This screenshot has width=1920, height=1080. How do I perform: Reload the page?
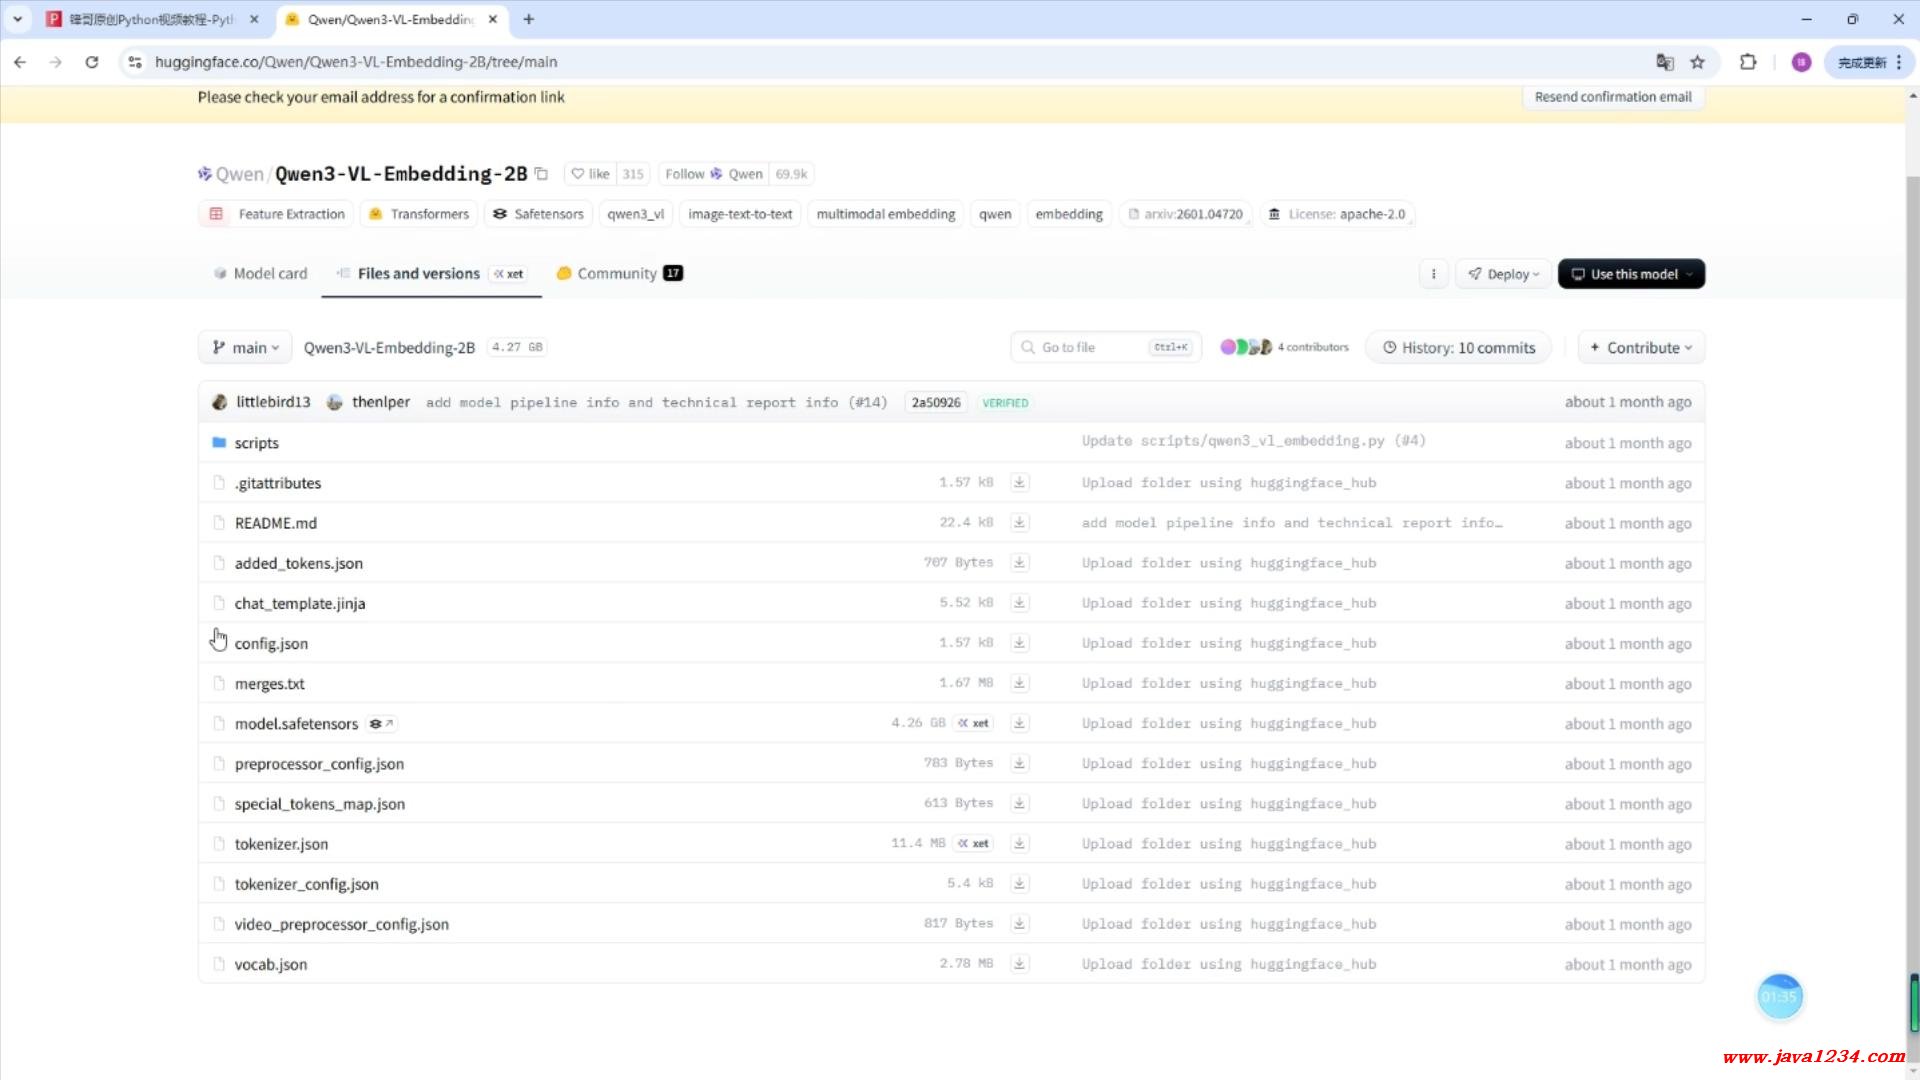coord(92,62)
